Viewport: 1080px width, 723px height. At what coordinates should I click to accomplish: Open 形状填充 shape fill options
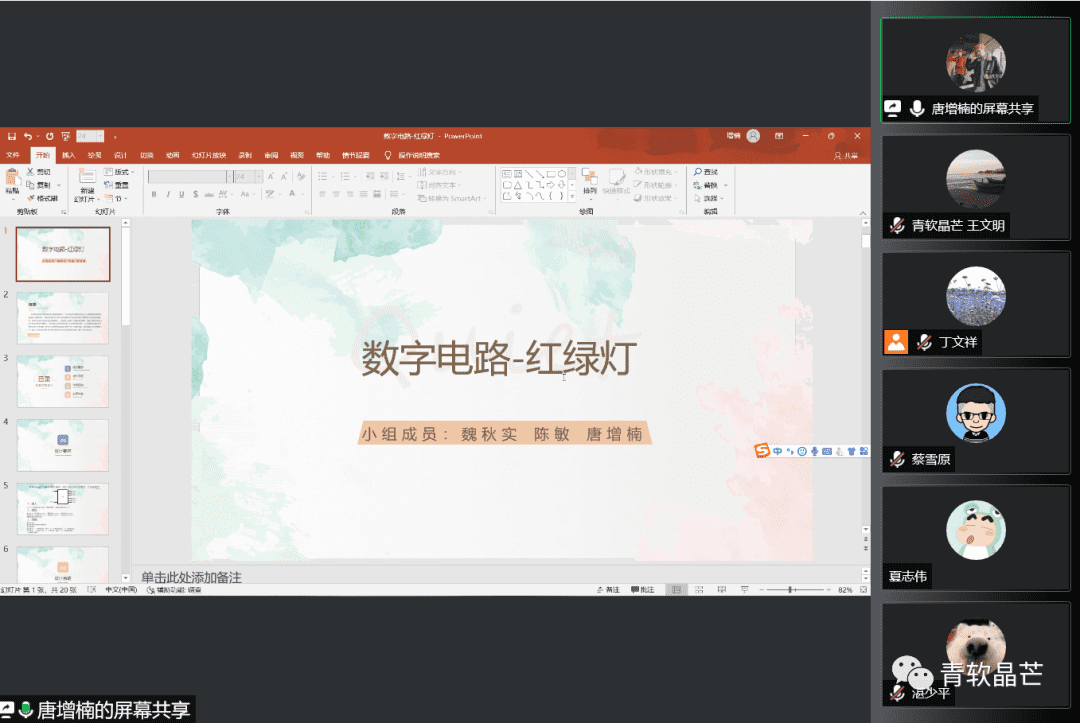pos(655,171)
